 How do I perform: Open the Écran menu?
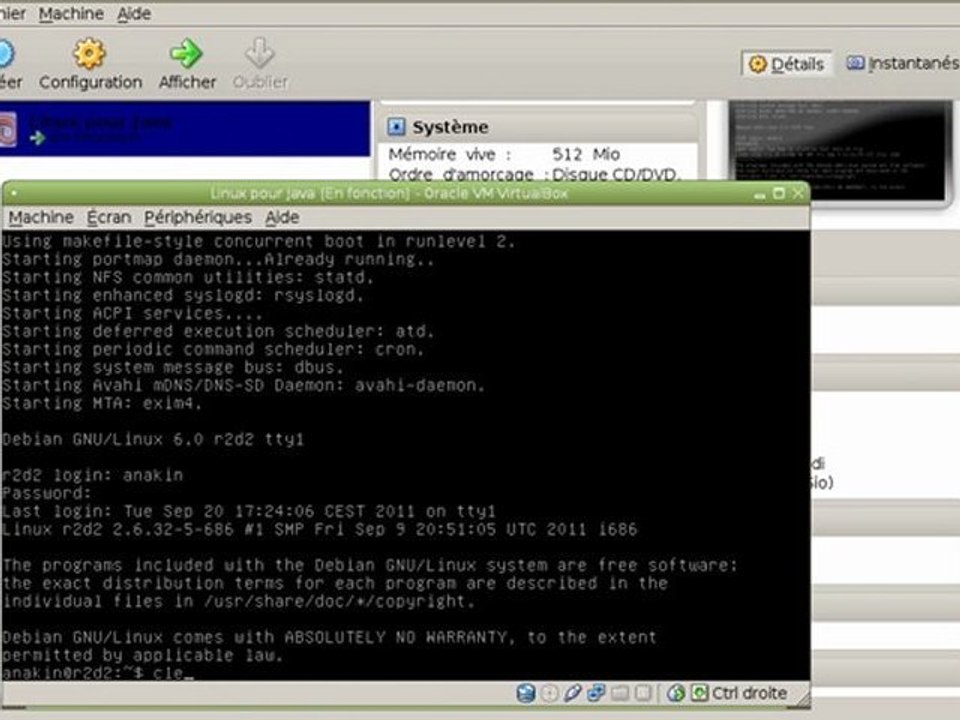[x=109, y=217]
